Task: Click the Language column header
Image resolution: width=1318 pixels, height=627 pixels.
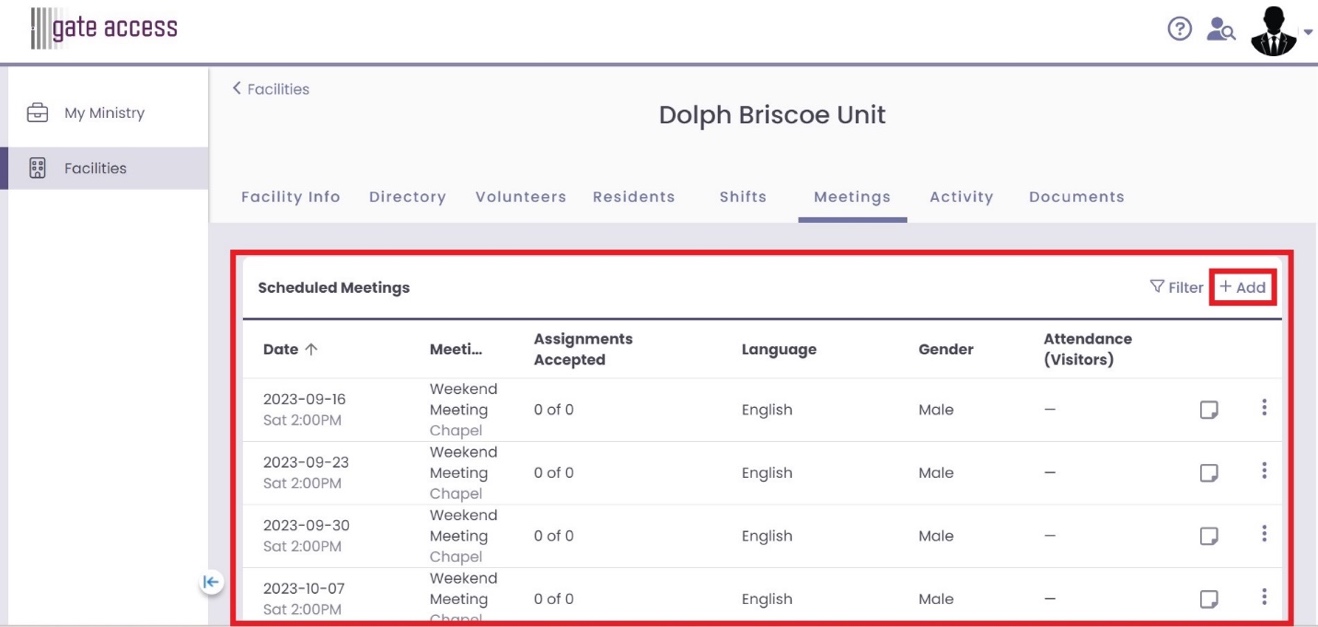Action: click(x=779, y=349)
